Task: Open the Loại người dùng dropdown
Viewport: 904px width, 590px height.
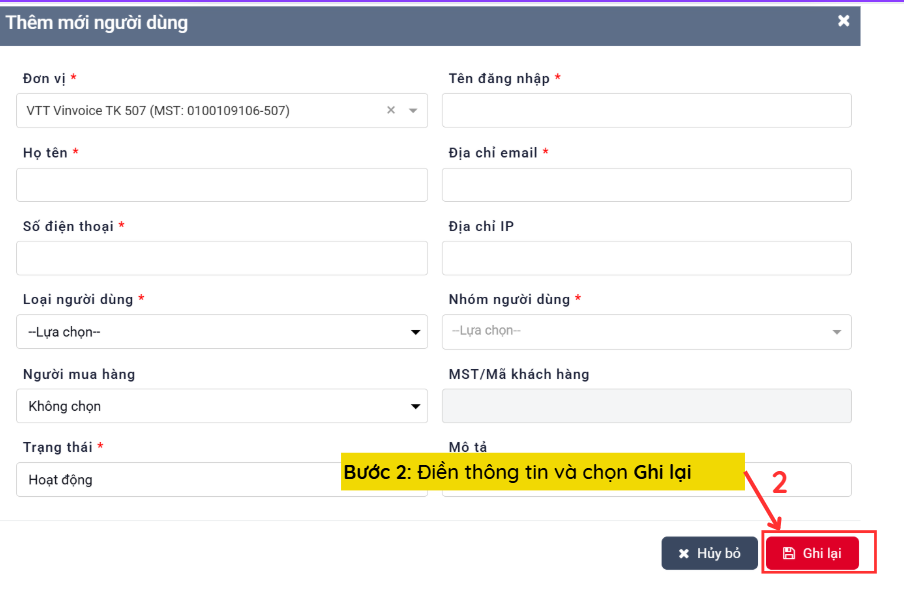Action: point(222,332)
